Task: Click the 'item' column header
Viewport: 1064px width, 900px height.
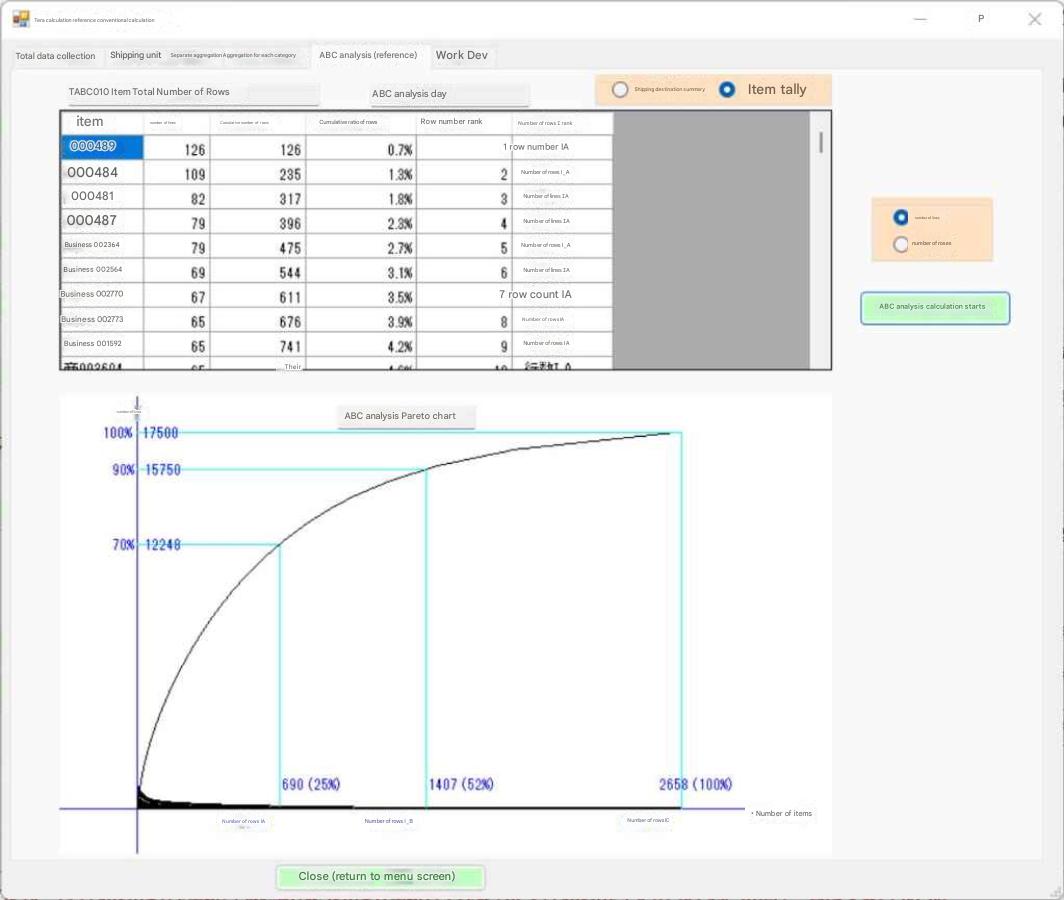Action: tap(102, 122)
